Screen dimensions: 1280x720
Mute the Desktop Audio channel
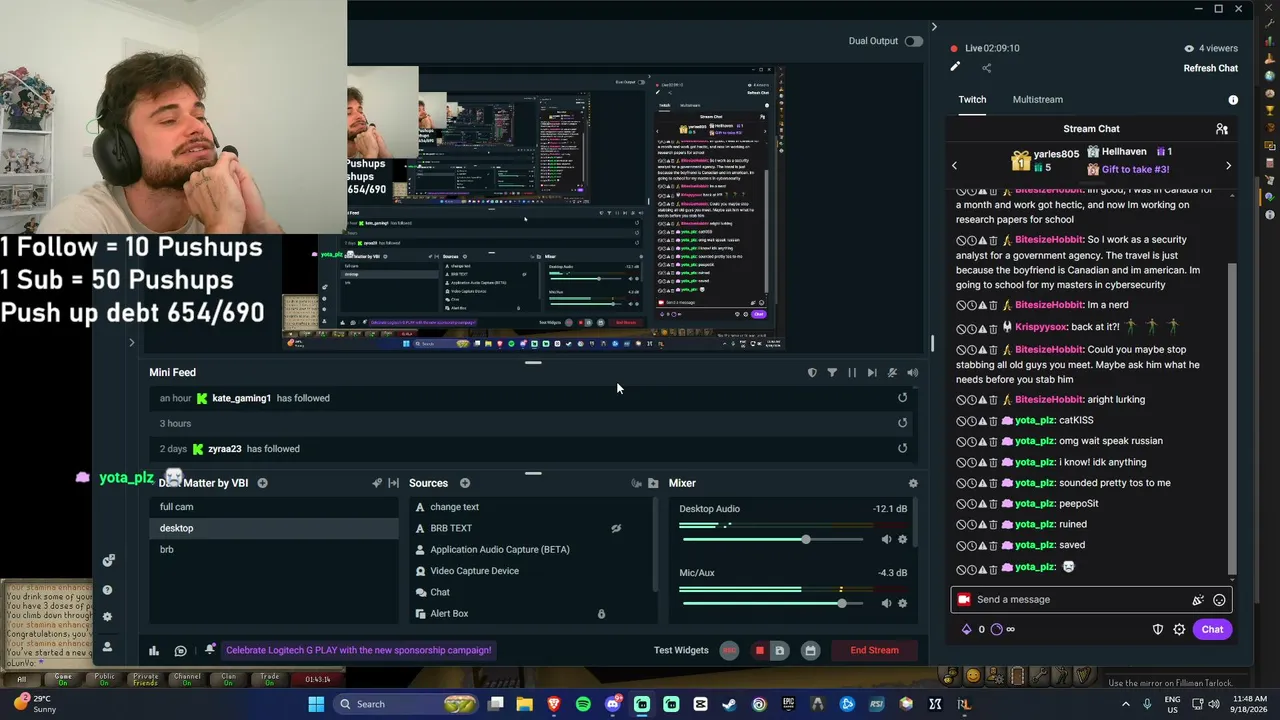pyautogui.click(x=886, y=540)
